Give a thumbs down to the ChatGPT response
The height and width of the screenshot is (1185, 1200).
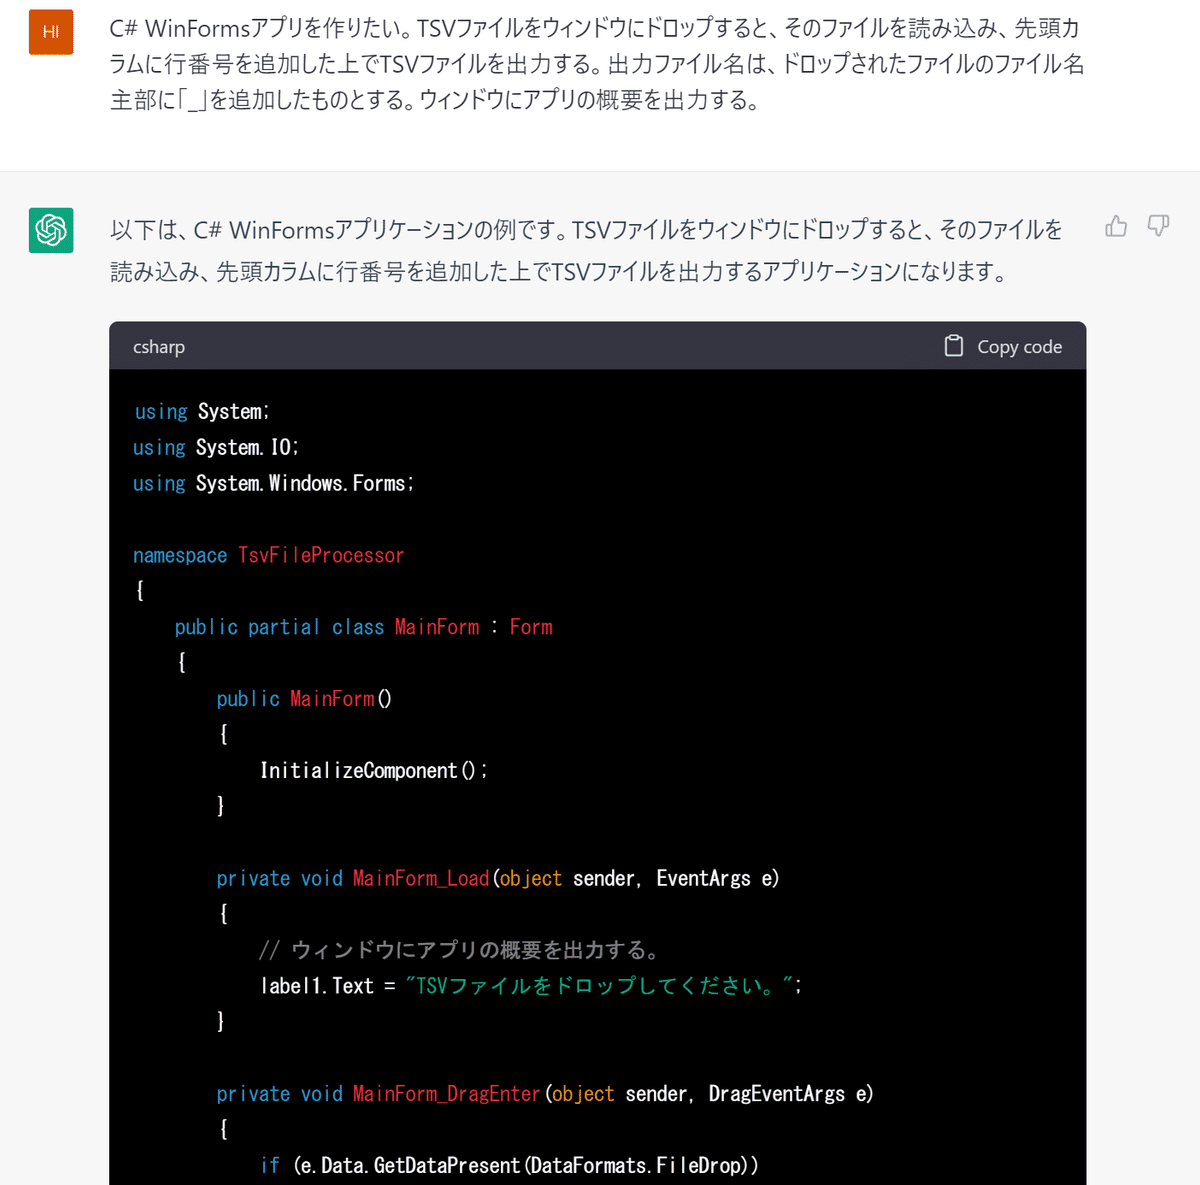pos(1157,227)
